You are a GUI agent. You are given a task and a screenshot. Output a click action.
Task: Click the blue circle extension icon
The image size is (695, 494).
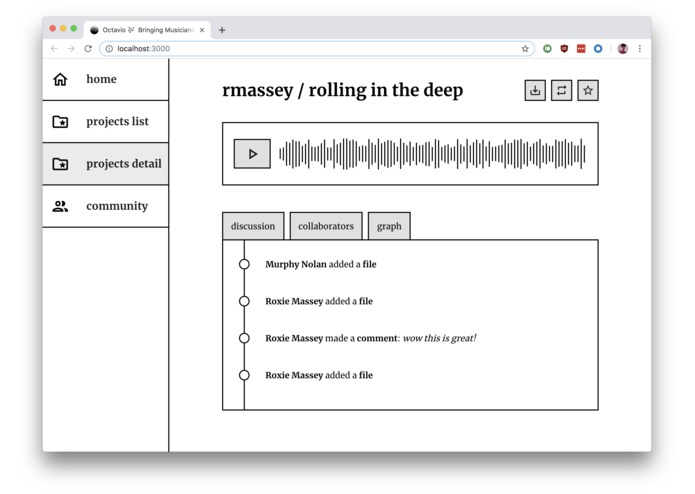[598, 49]
